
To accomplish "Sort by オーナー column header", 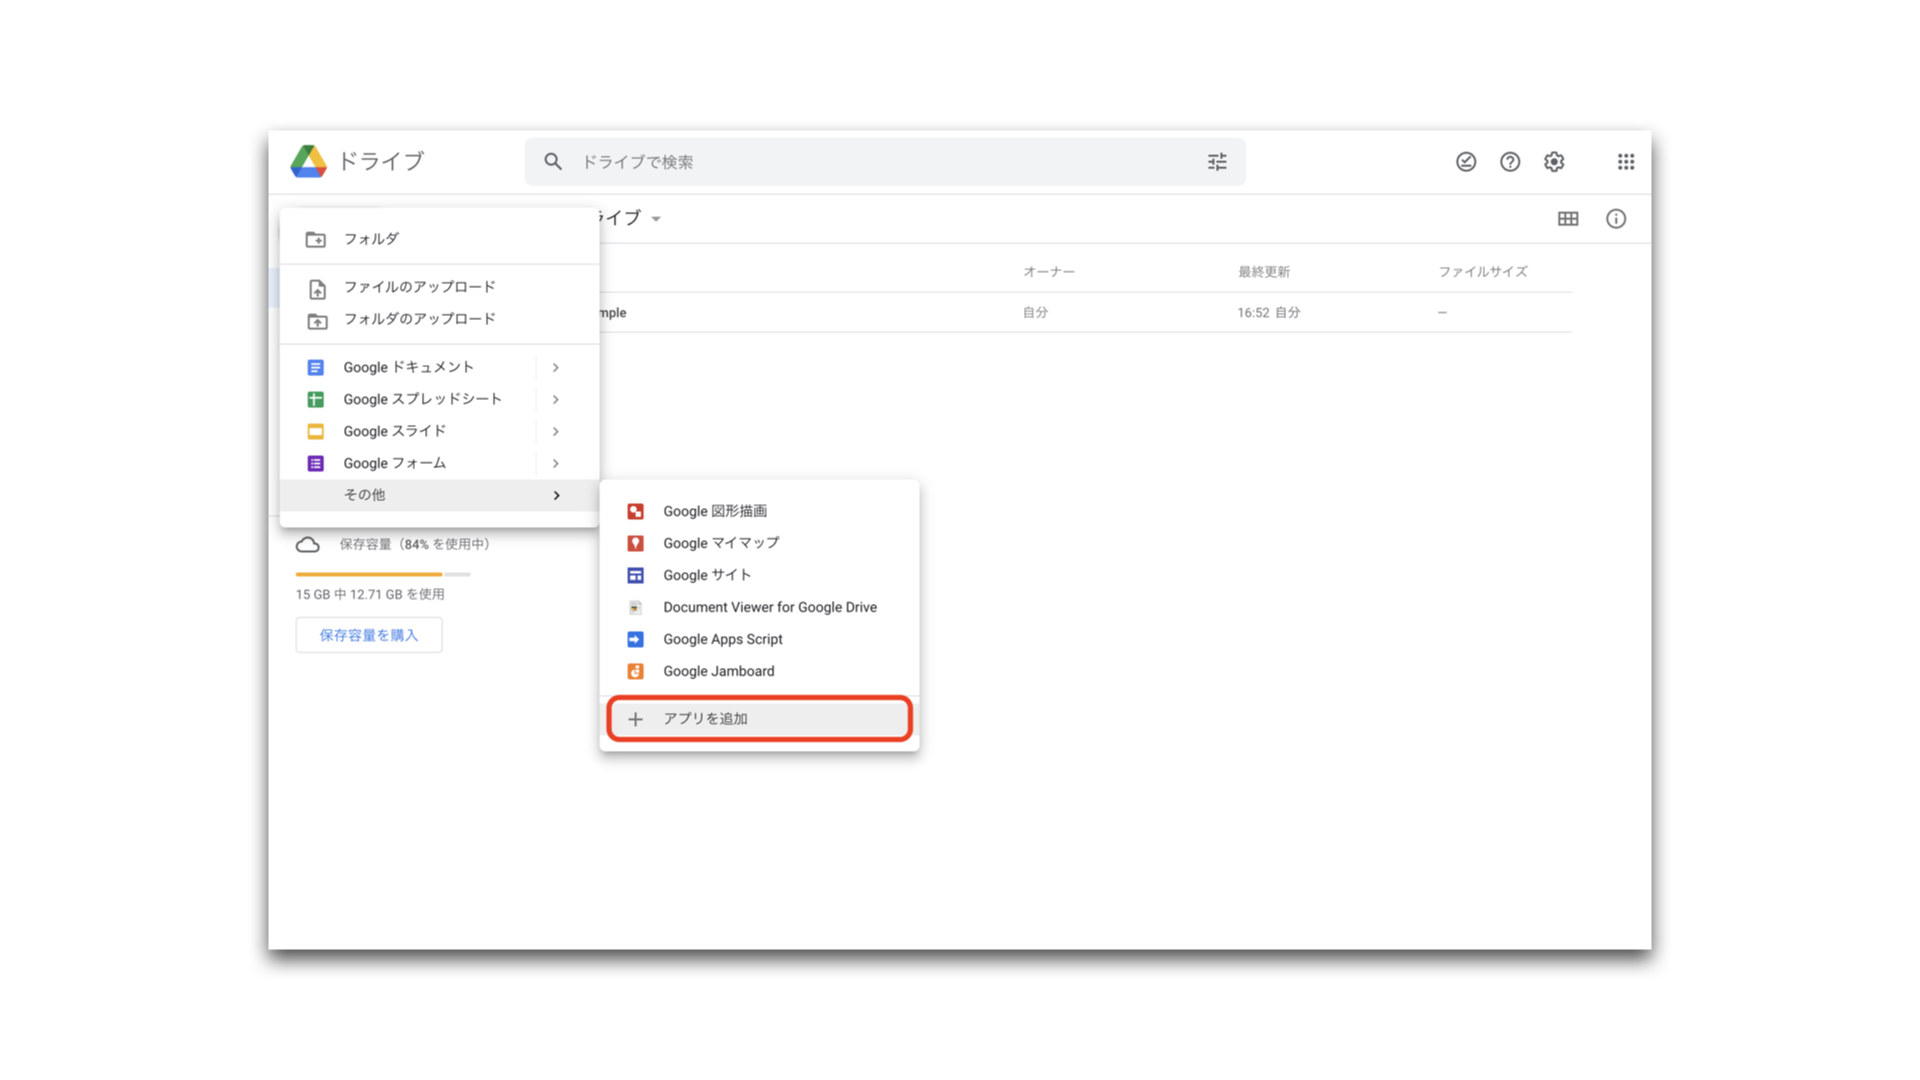I will [x=1049, y=272].
